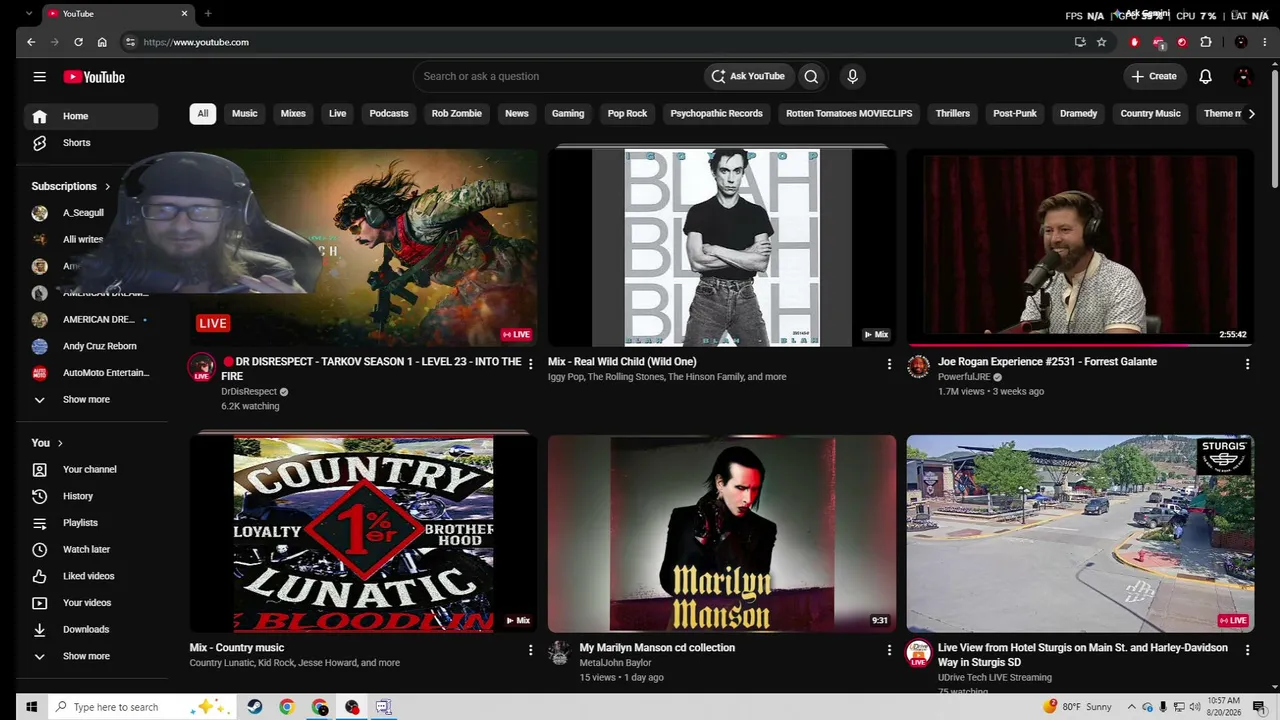1280x720 pixels.
Task: Open the weather widget showing 80°F Sunny
Action: coord(1077,707)
